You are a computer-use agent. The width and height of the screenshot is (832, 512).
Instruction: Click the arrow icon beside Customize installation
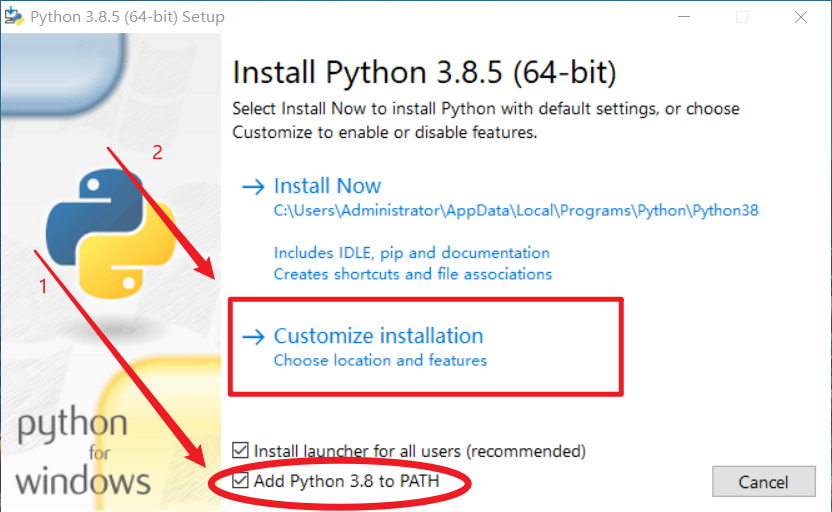(255, 336)
